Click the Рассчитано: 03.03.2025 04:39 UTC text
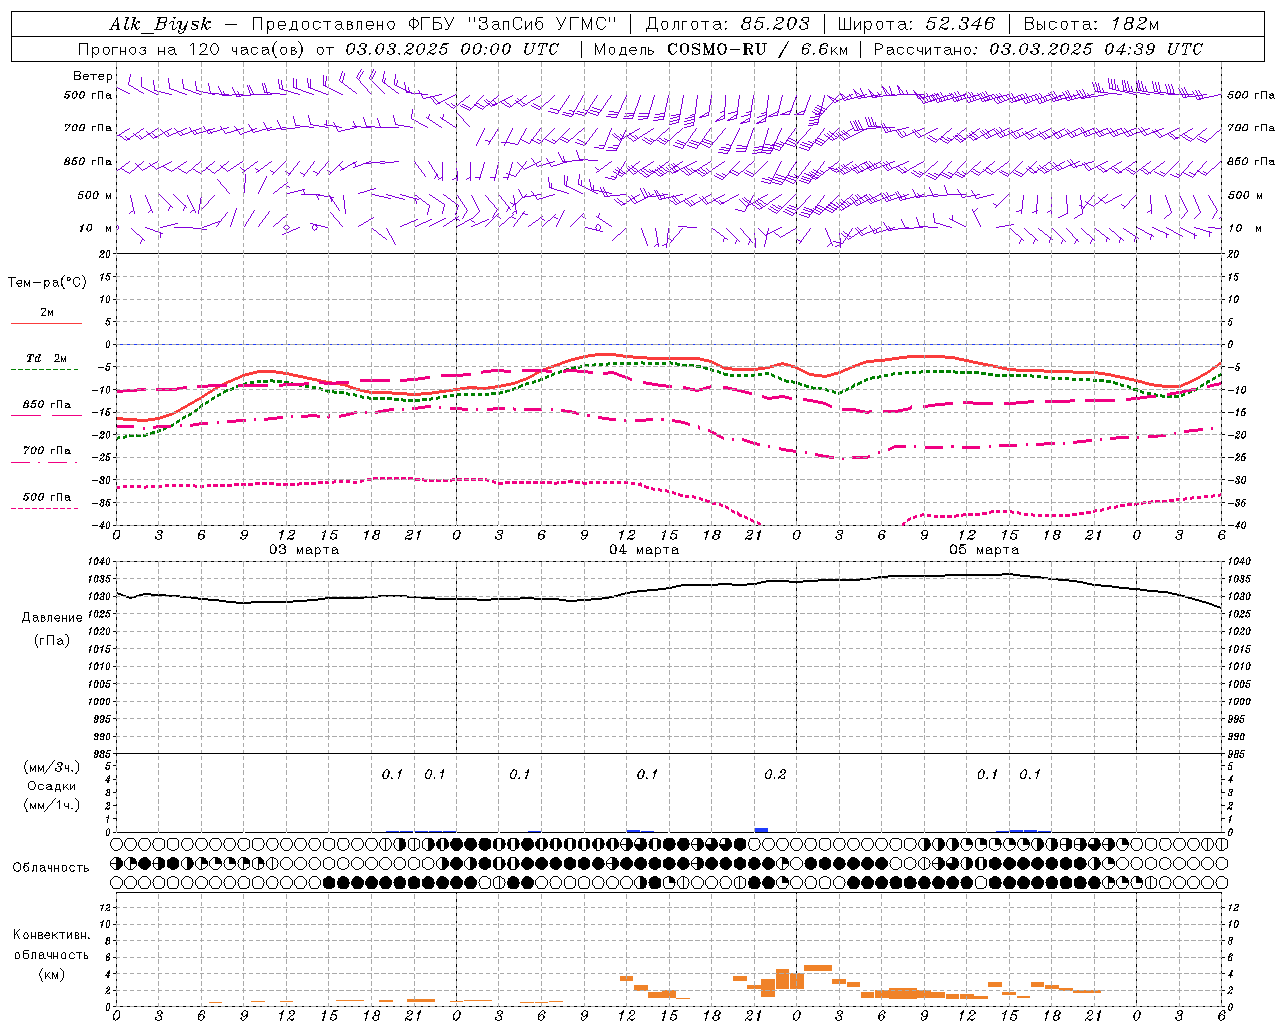Screen dimensions: 1280x1024 [x=1038, y=49]
